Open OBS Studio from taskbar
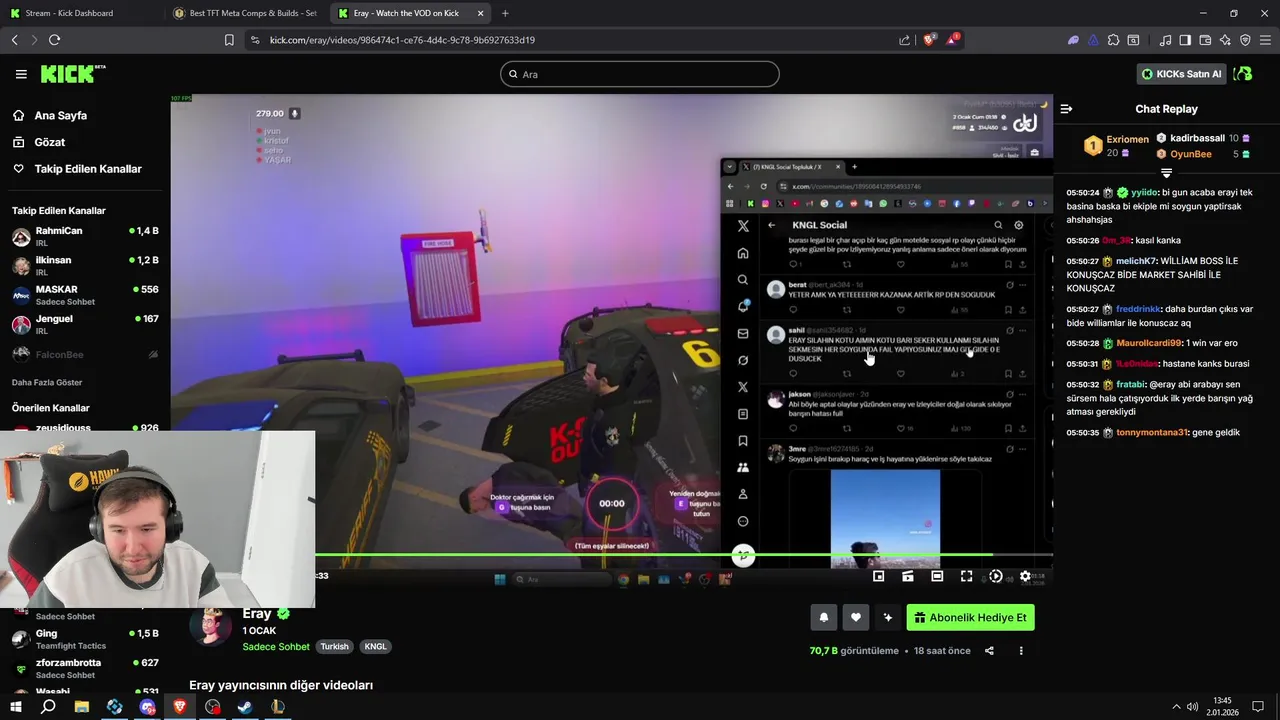This screenshot has height=720, width=1280. [213, 707]
